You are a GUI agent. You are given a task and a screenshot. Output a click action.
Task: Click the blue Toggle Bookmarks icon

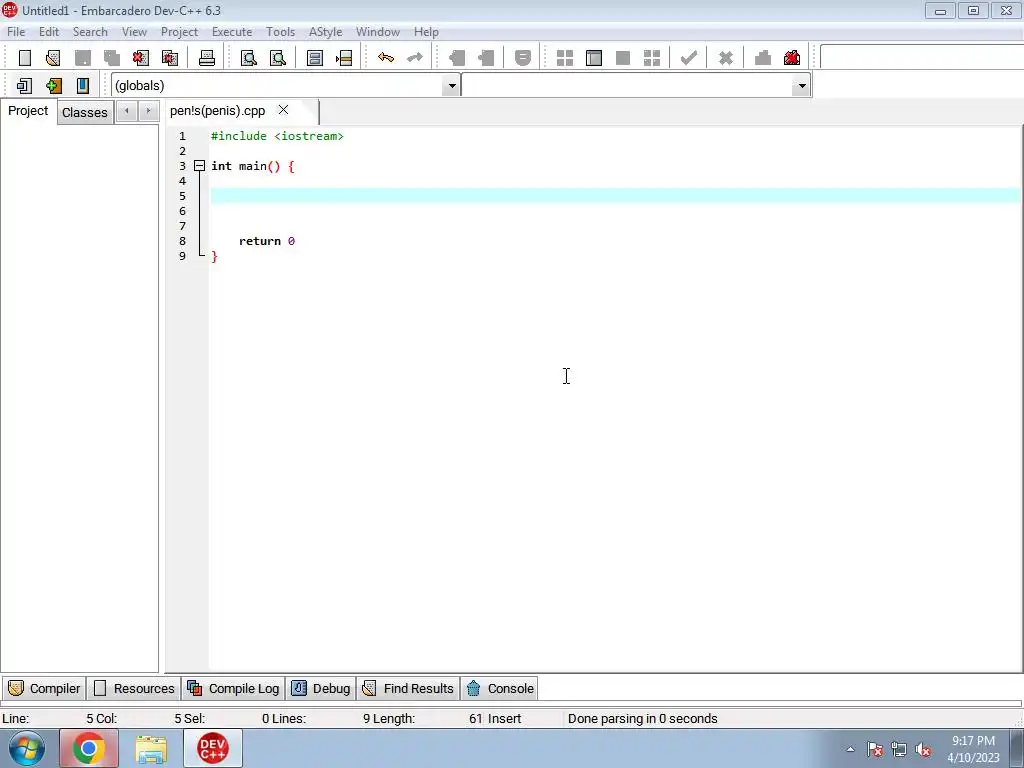[x=83, y=86]
